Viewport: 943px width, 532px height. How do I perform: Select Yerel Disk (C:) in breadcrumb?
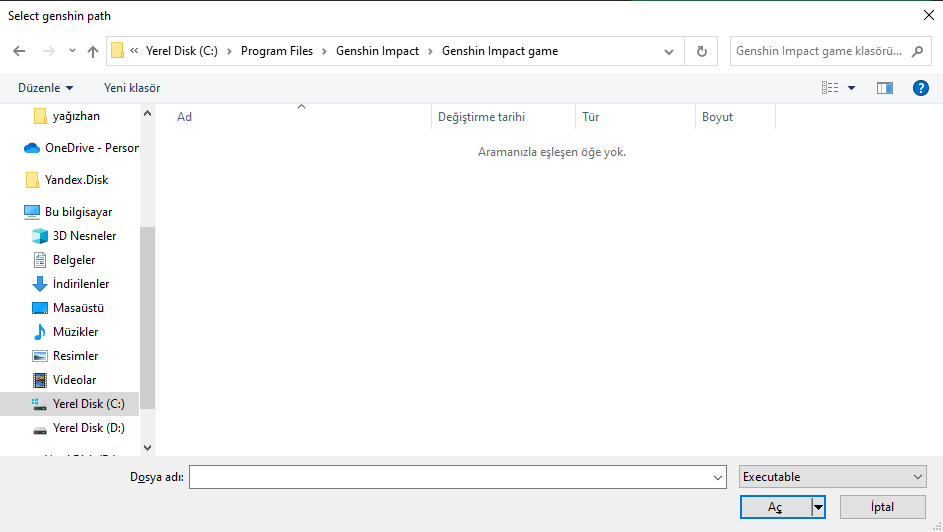(182, 51)
